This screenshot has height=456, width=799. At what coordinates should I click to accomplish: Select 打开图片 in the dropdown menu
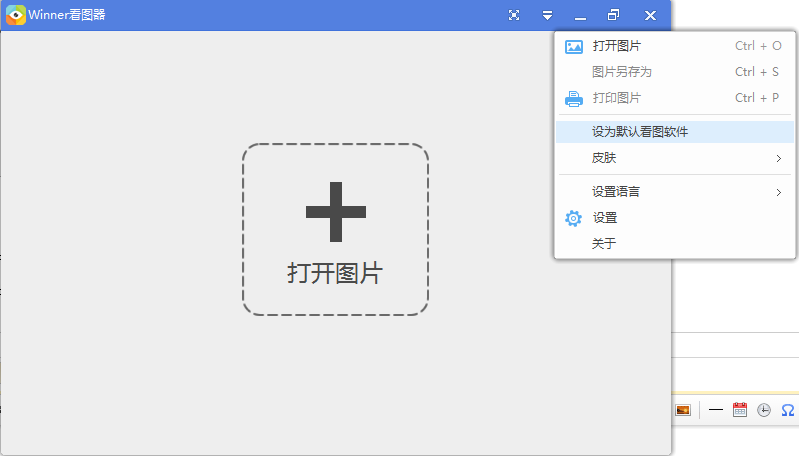pos(616,46)
